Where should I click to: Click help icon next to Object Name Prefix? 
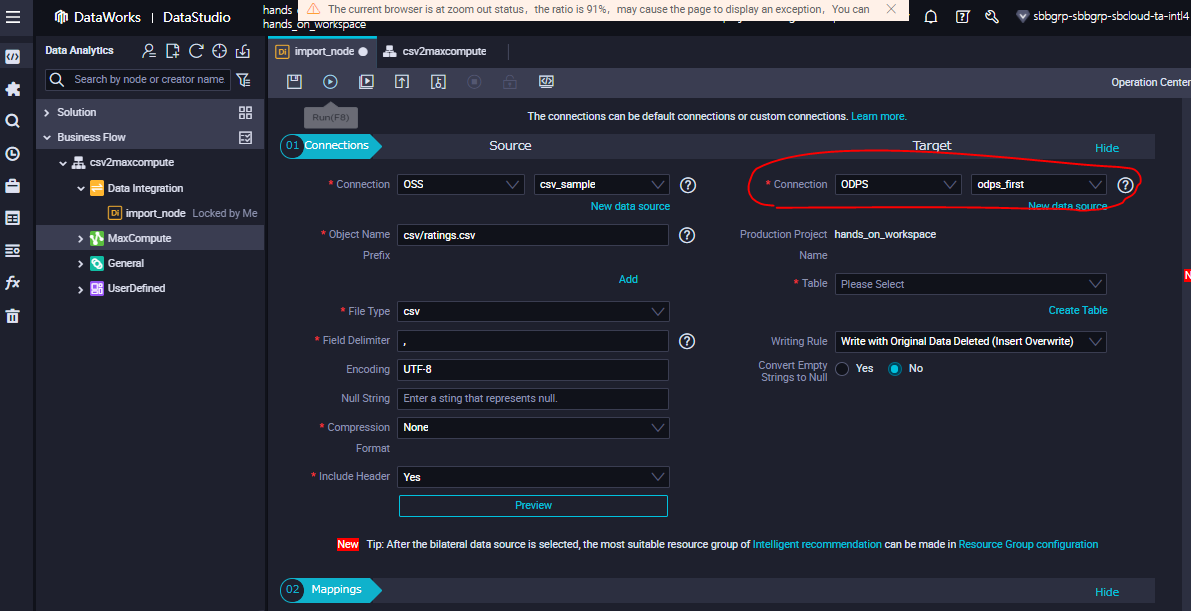687,235
